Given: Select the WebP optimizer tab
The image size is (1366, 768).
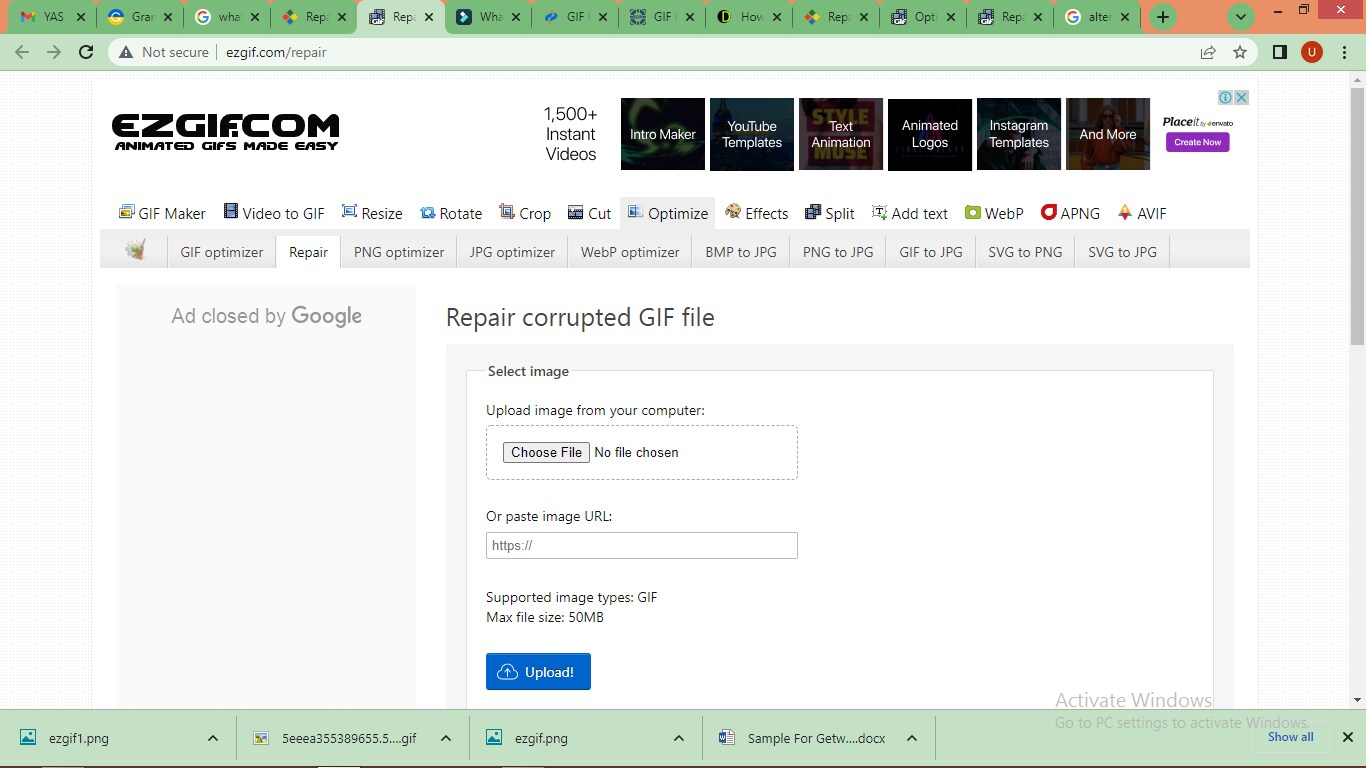Looking at the screenshot, I should coord(630,252).
